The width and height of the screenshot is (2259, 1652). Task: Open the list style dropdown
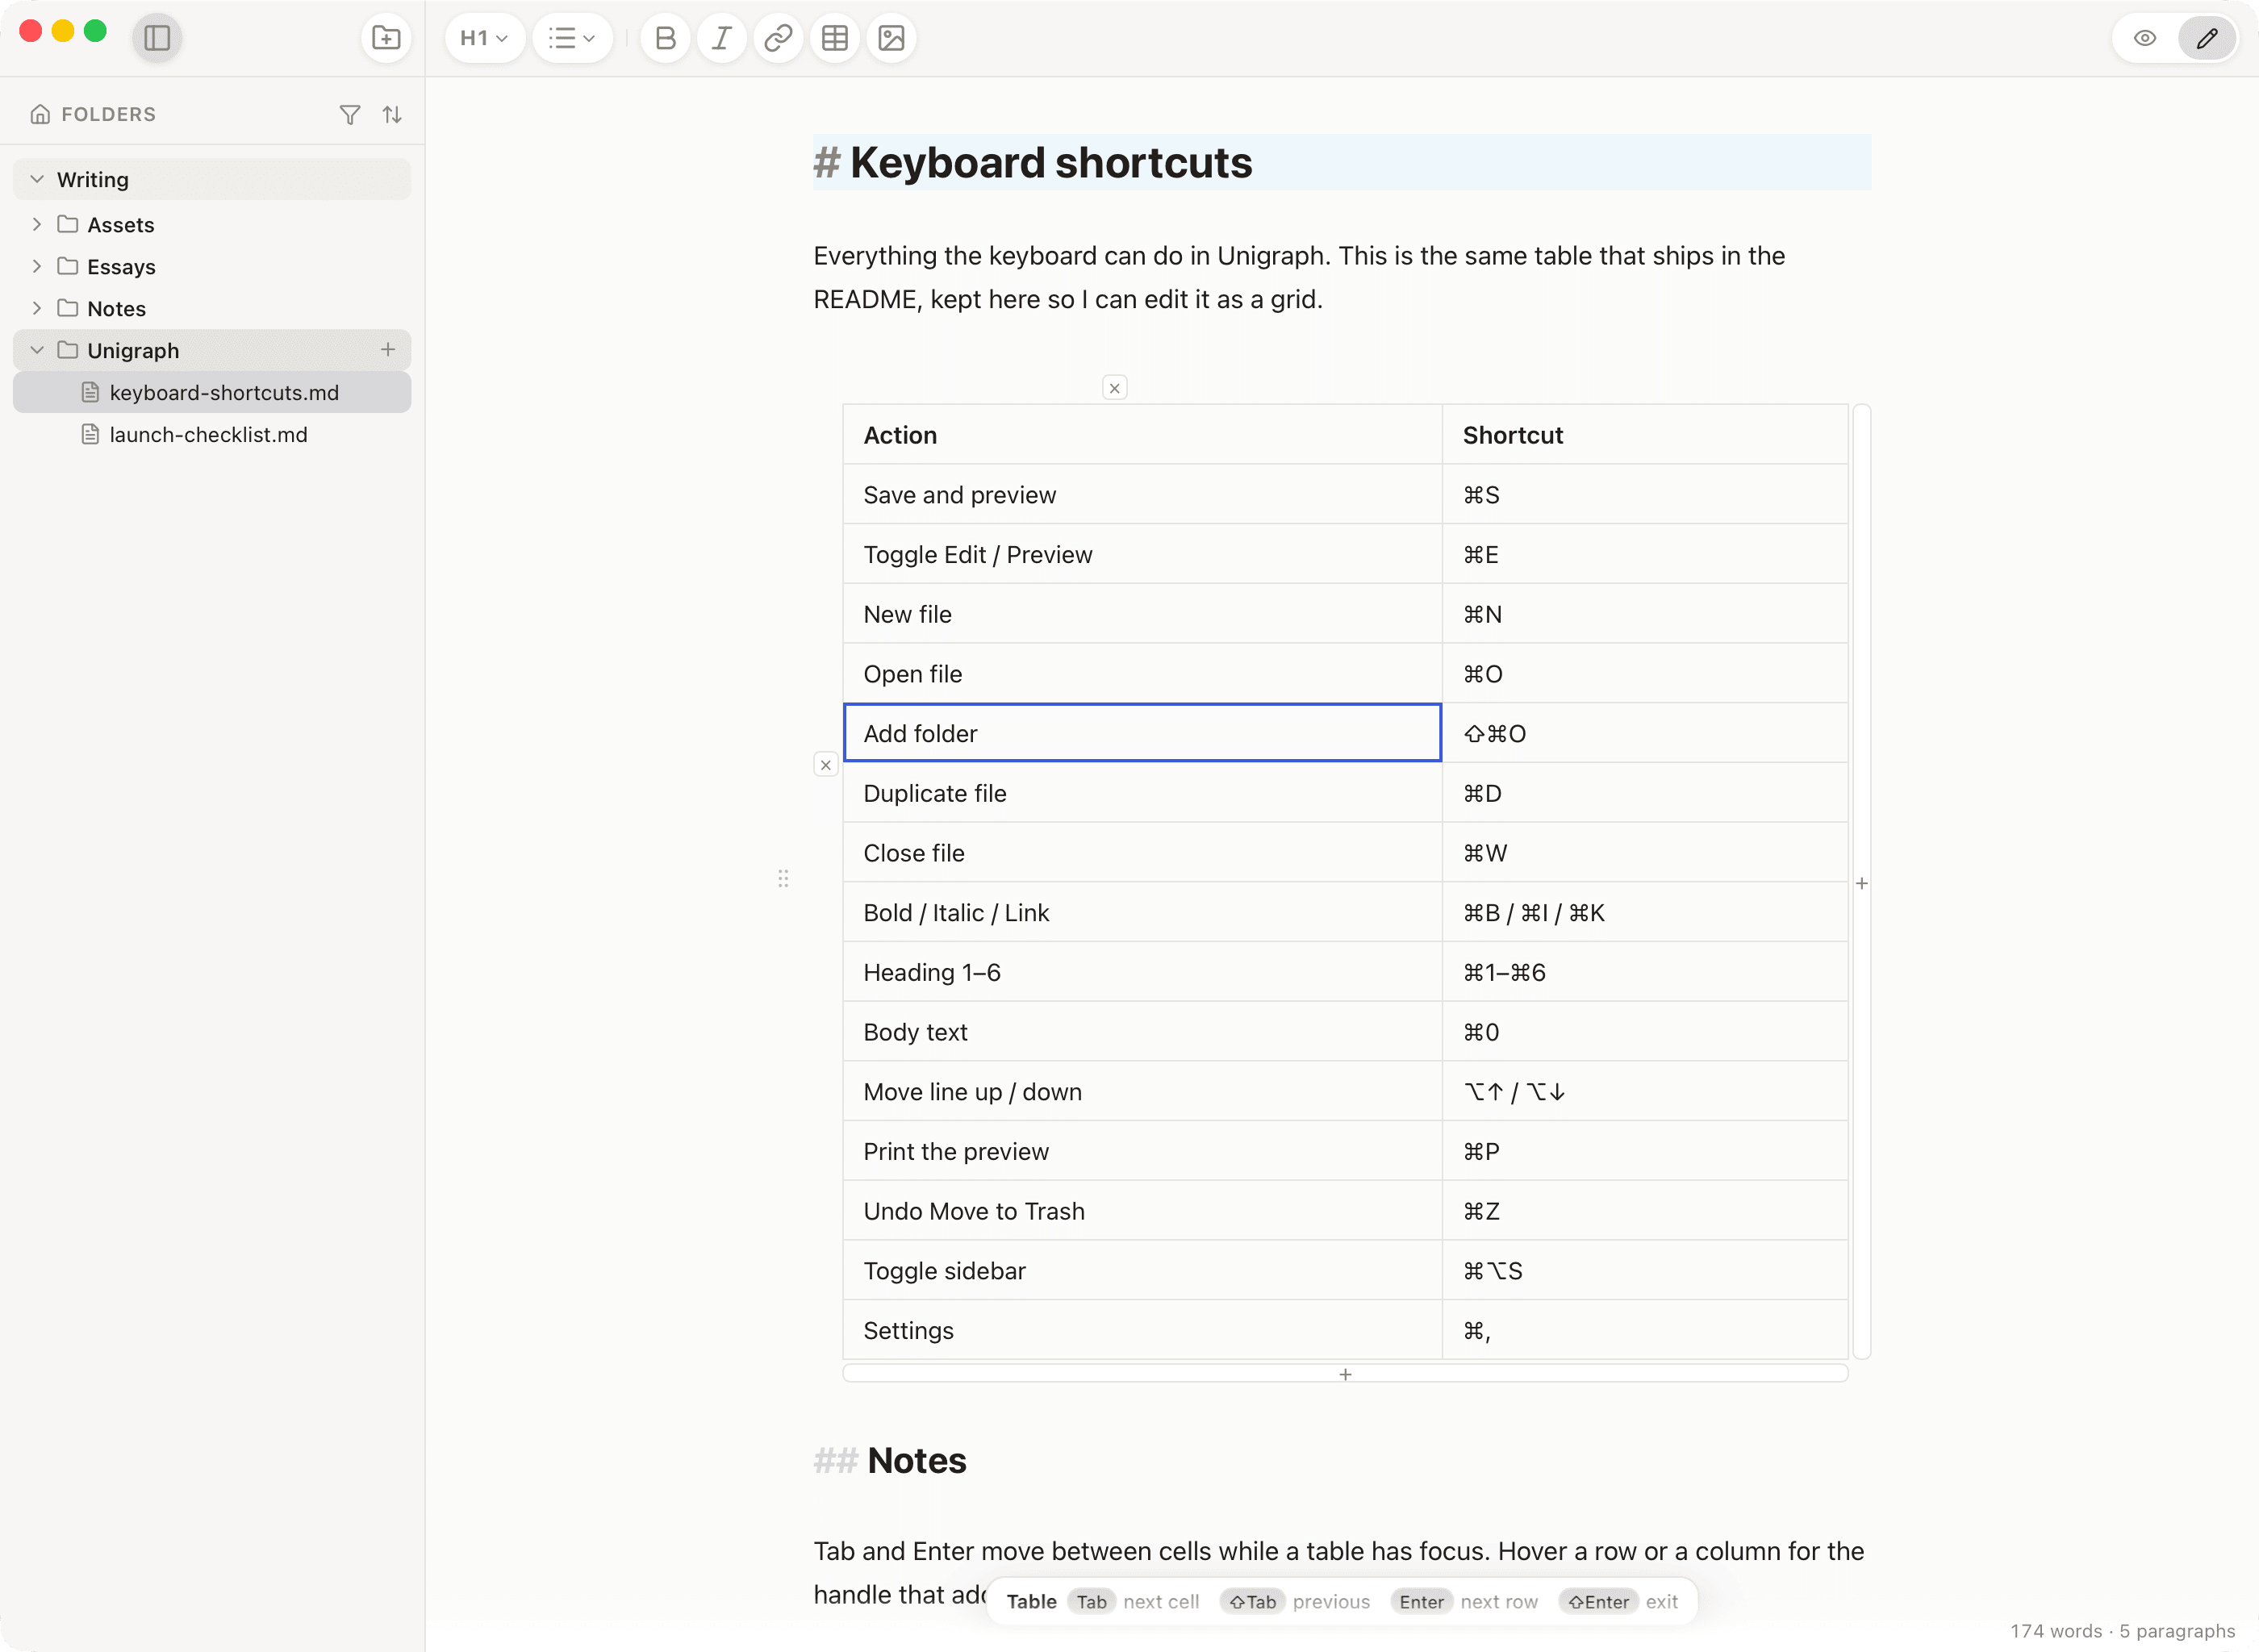pyautogui.click(x=572, y=38)
